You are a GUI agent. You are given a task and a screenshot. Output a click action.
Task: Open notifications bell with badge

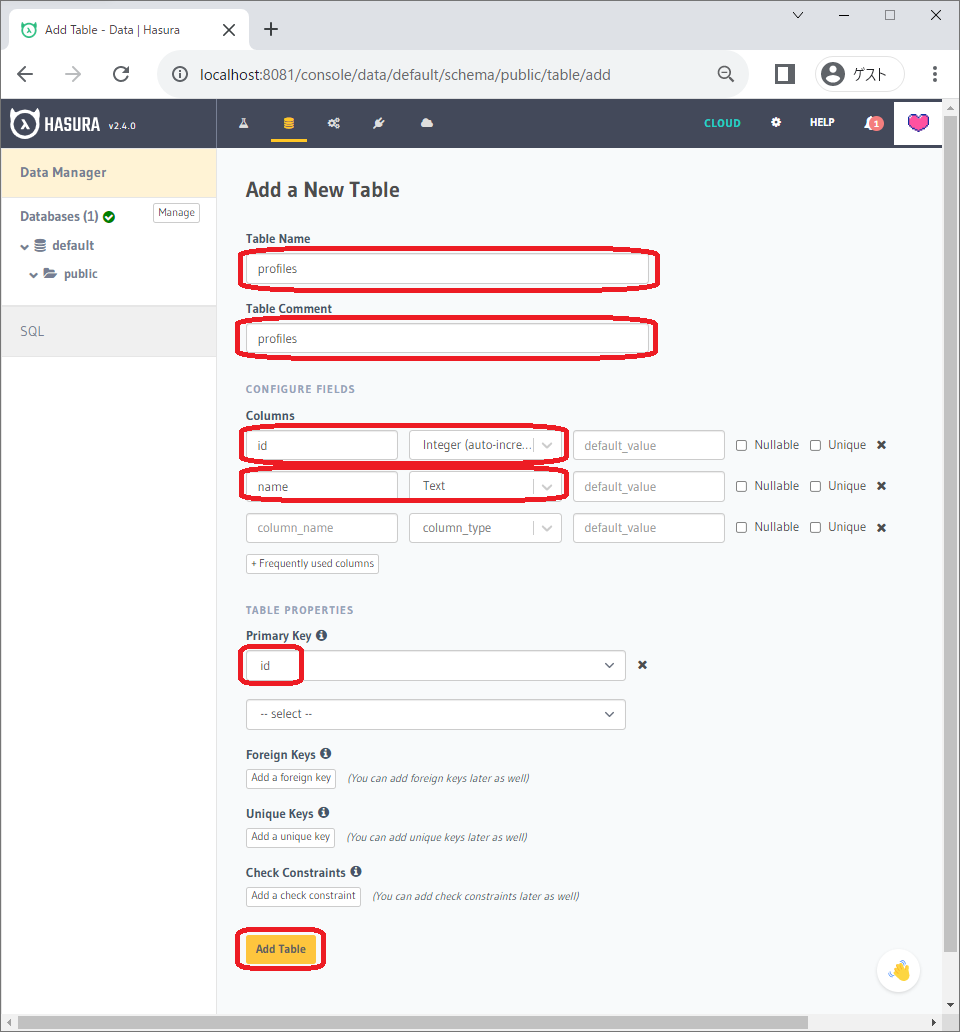pyautogui.click(x=873, y=123)
